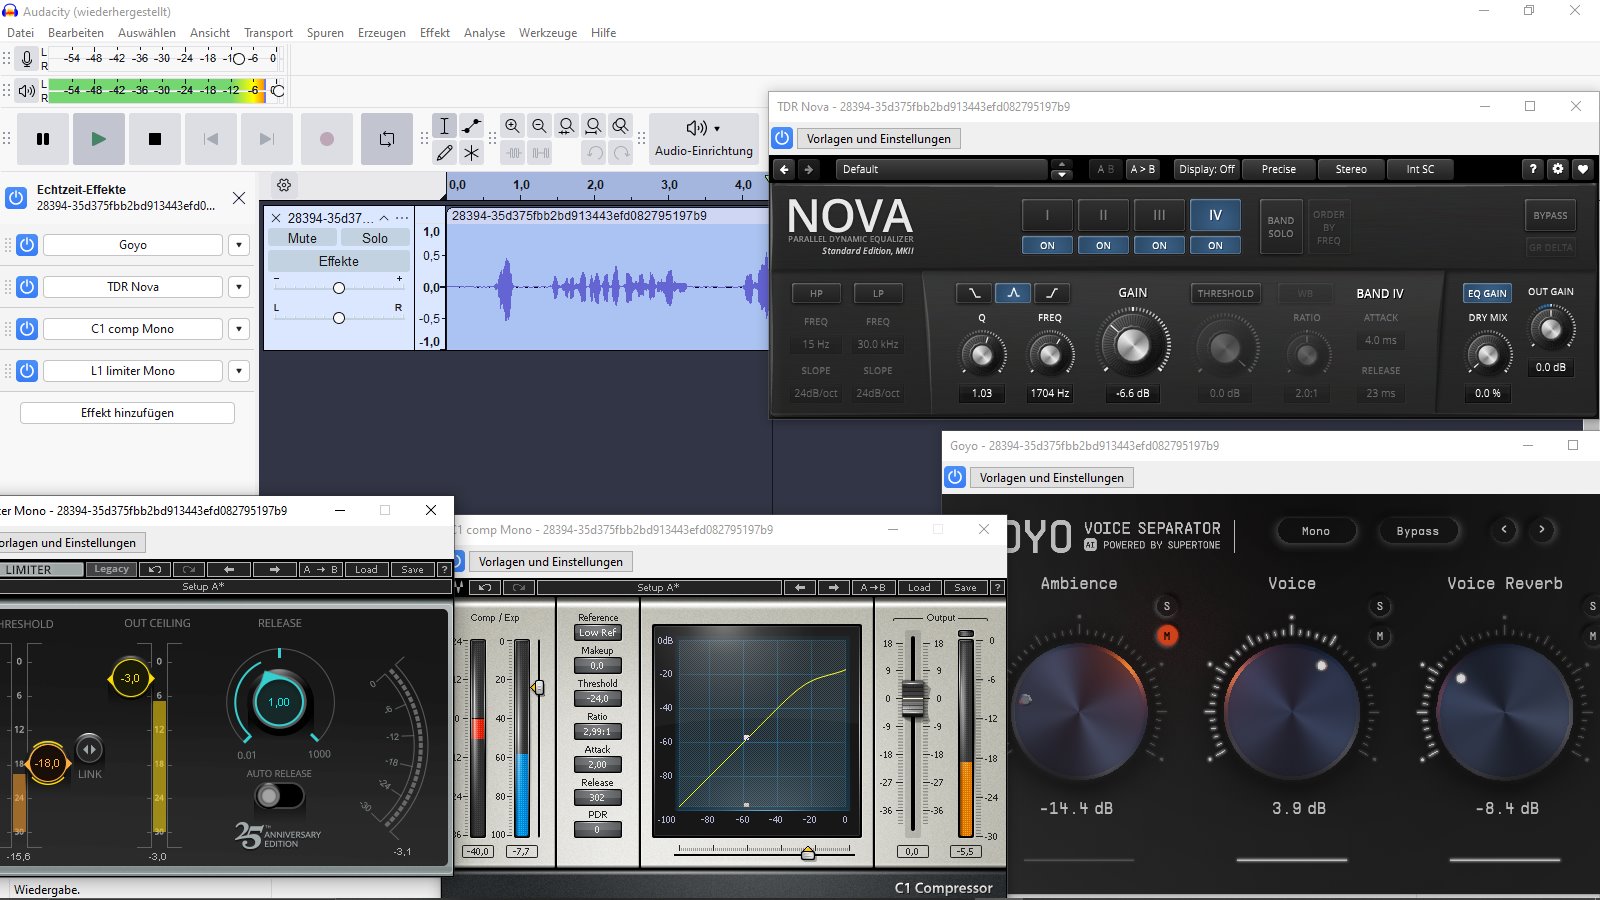This screenshot has height=900, width=1600.
Task: Open dropdown next to TDR Nova effect
Action: pos(239,287)
